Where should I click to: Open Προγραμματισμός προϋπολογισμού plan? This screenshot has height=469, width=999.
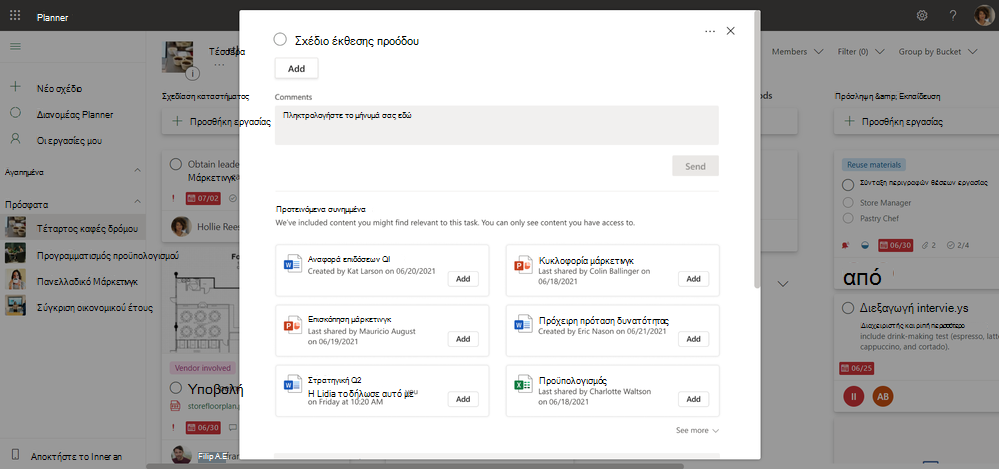coord(73,255)
